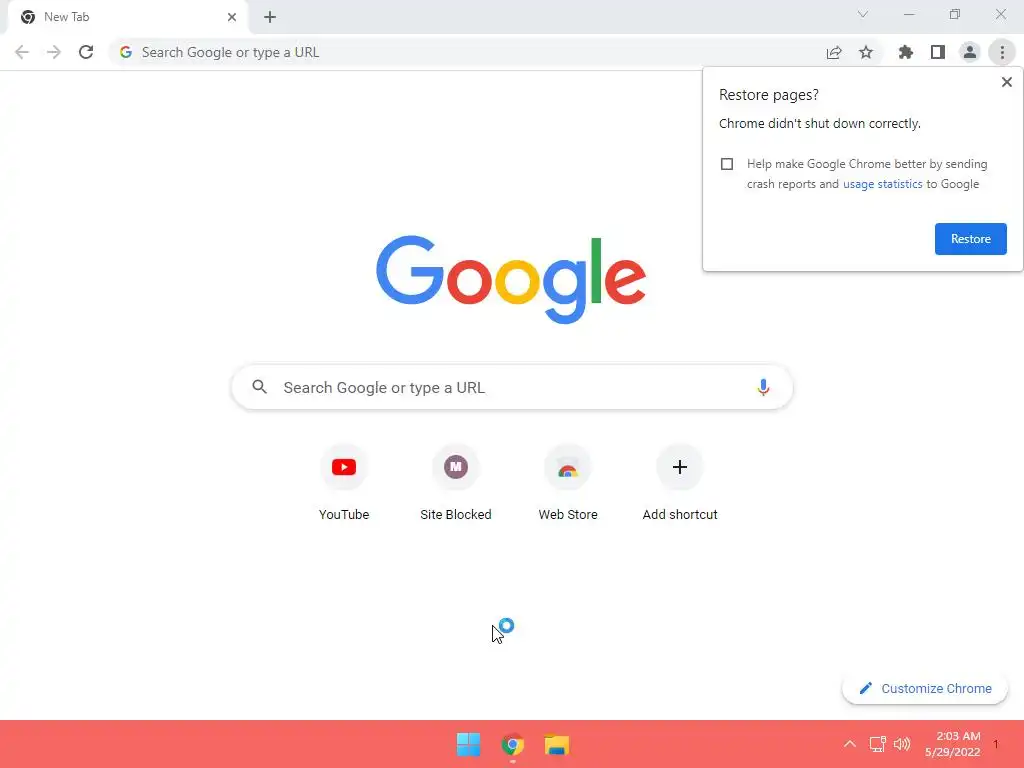1024x768 pixels.
Task: Start voice search with the microphone icon
Action: (x=763, y=387)
